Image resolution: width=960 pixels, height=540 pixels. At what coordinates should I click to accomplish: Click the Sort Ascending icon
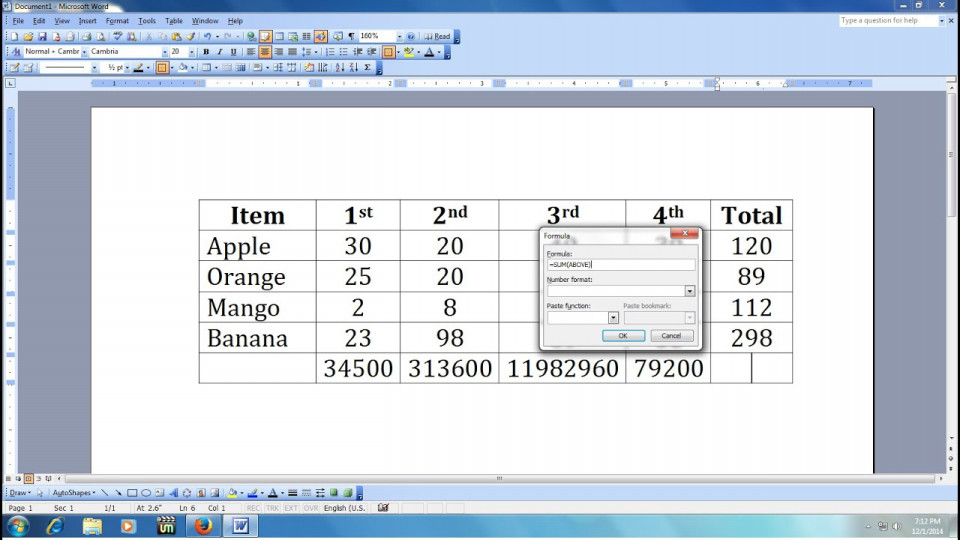point(340,67)
